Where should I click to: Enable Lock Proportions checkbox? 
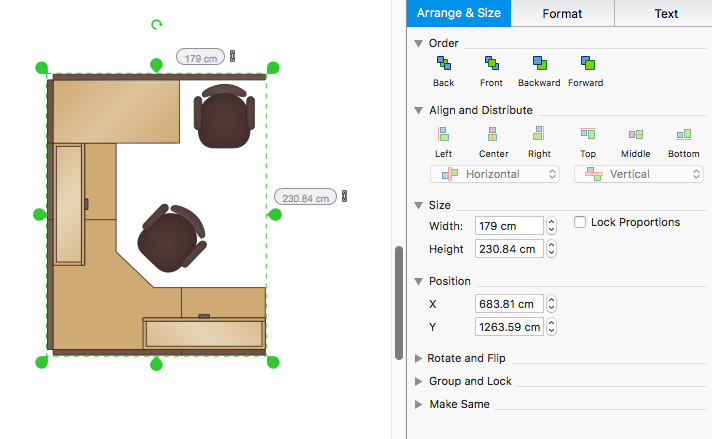point(580,222)
